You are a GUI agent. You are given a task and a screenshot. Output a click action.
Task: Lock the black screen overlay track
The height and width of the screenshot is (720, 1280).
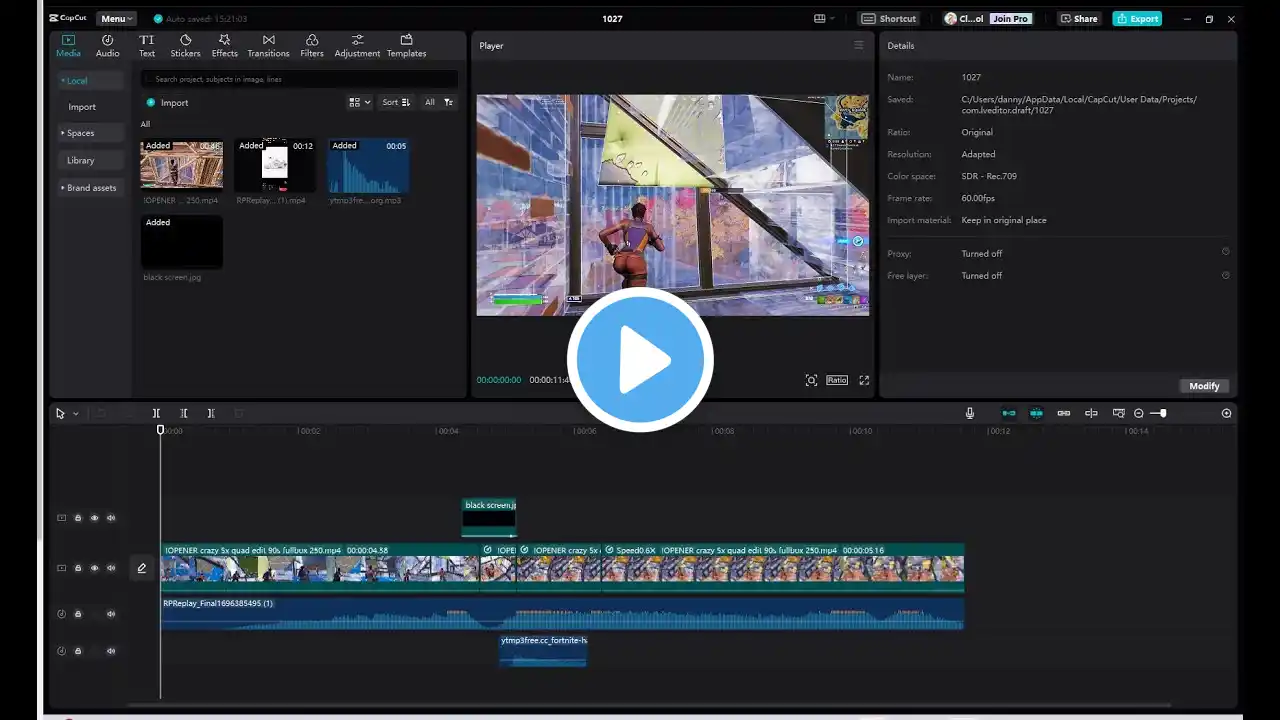78,518
